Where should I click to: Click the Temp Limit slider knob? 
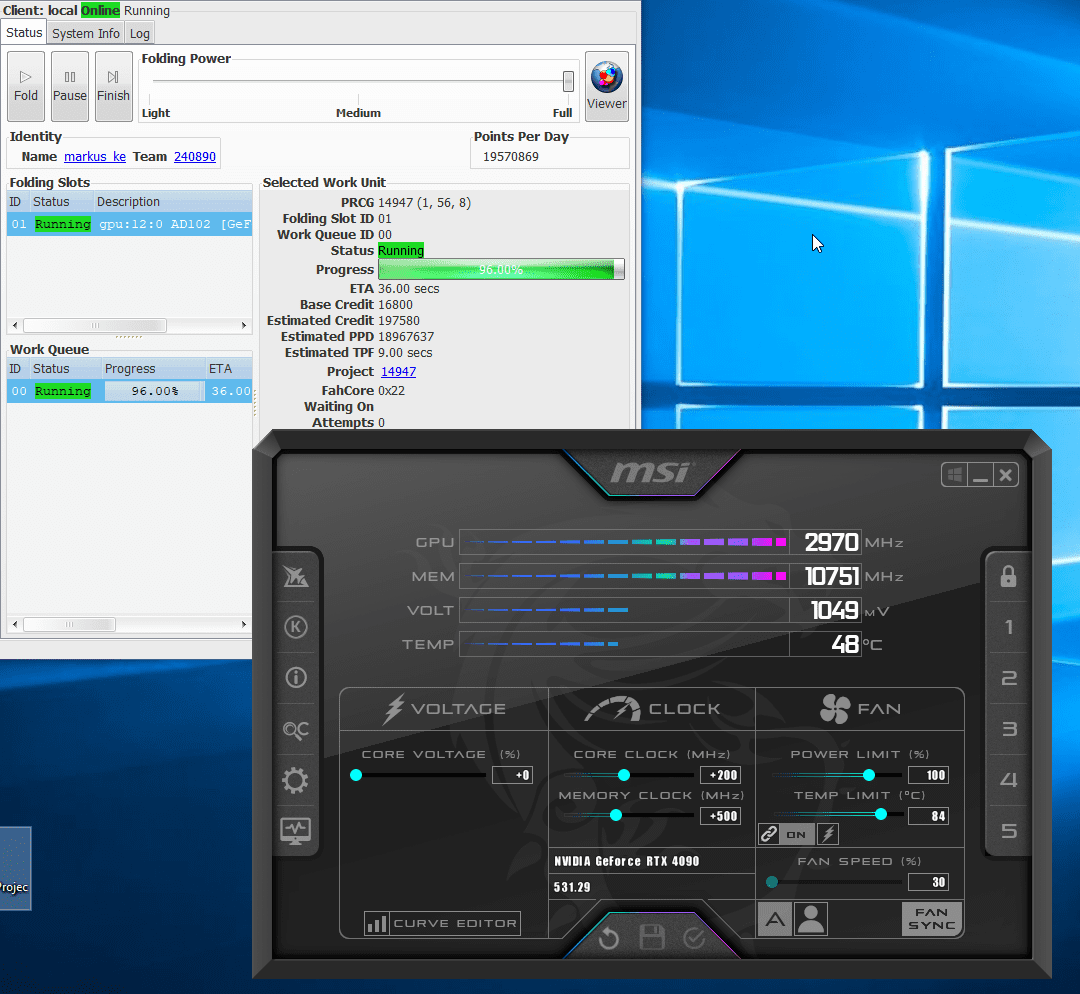881,814
